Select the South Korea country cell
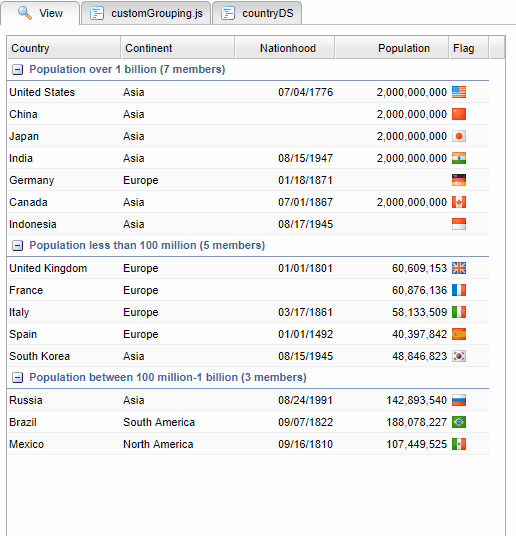The image size is (516, 536). pyautogui.click(x=64, y=356)
